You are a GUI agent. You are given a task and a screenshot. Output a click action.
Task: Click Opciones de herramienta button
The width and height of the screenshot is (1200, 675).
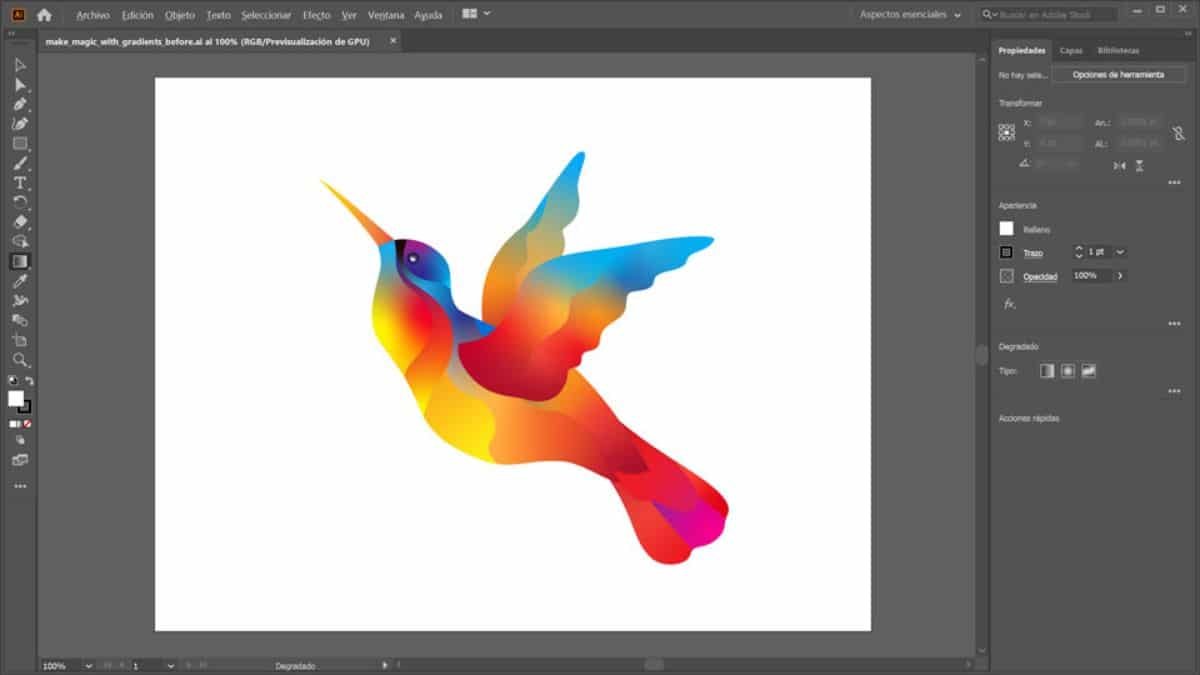coord(1118,75)
